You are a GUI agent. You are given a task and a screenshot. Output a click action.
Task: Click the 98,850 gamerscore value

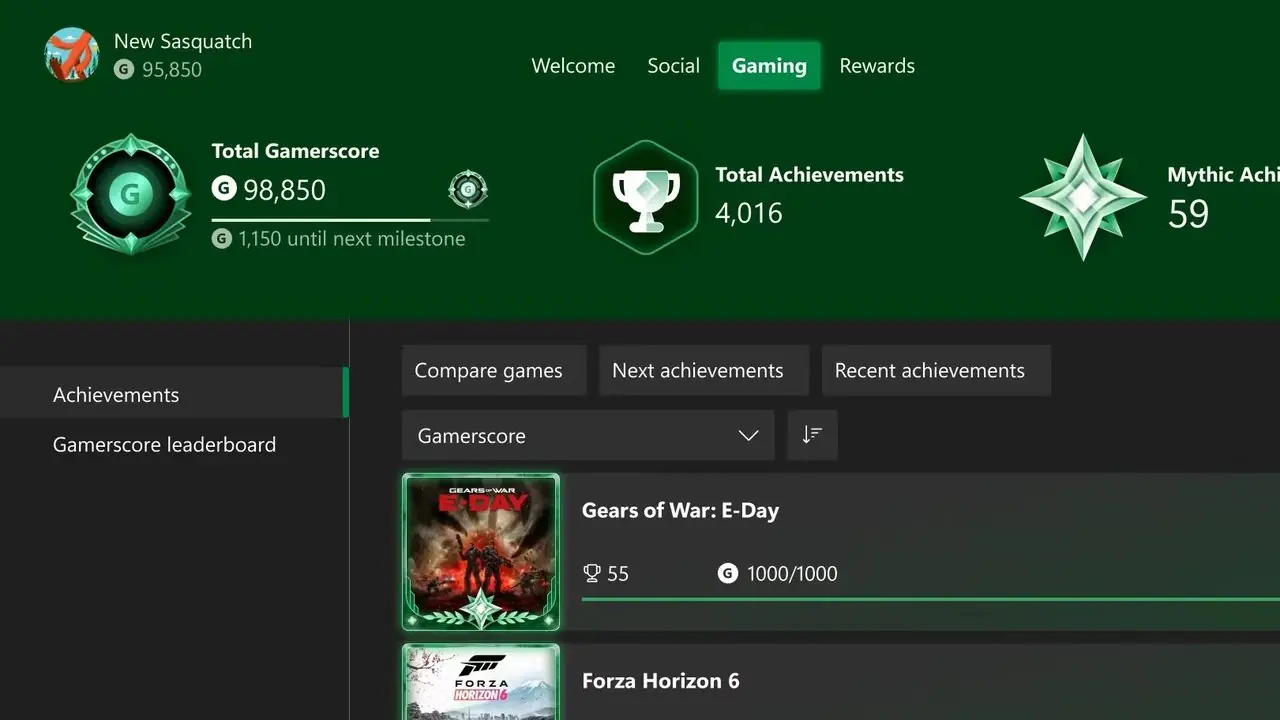[x=284, y=189]
